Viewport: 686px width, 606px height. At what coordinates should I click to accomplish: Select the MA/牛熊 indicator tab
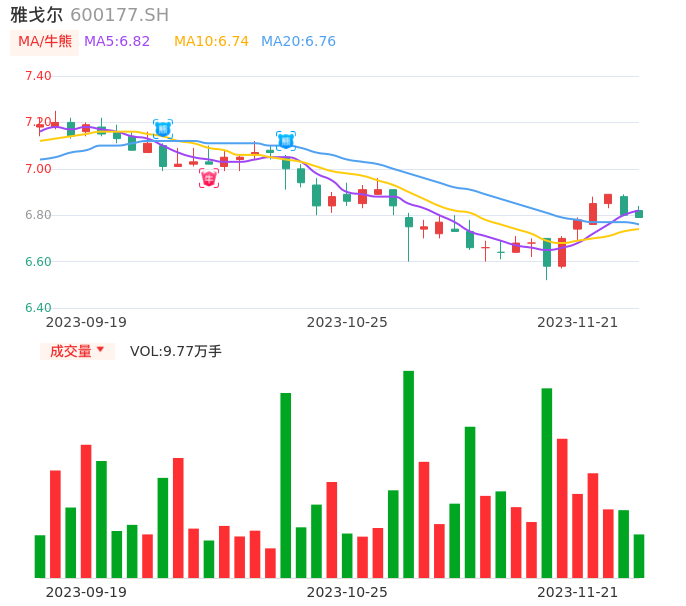pyautogui.click(x=45, y=42)
